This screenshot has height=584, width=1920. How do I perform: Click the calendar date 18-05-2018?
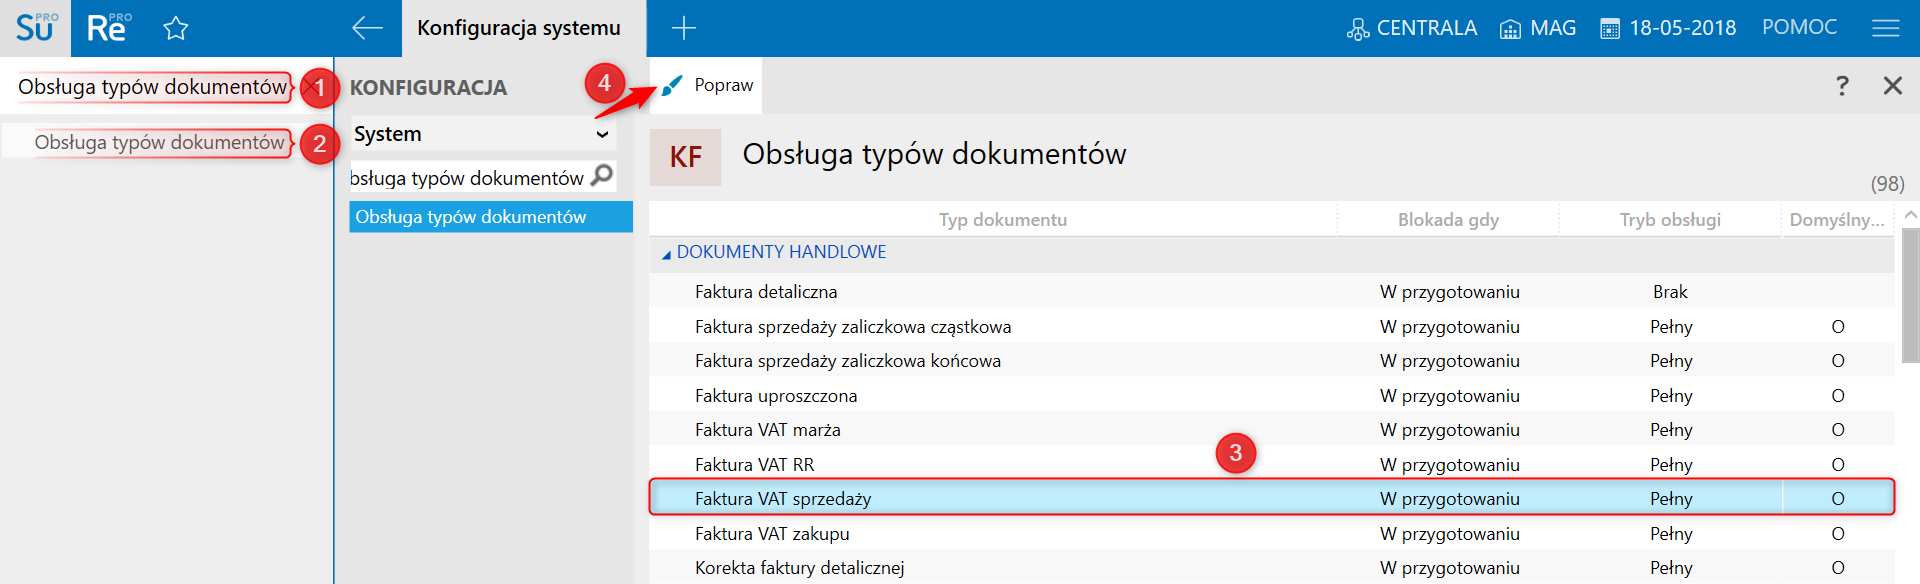1669,28
